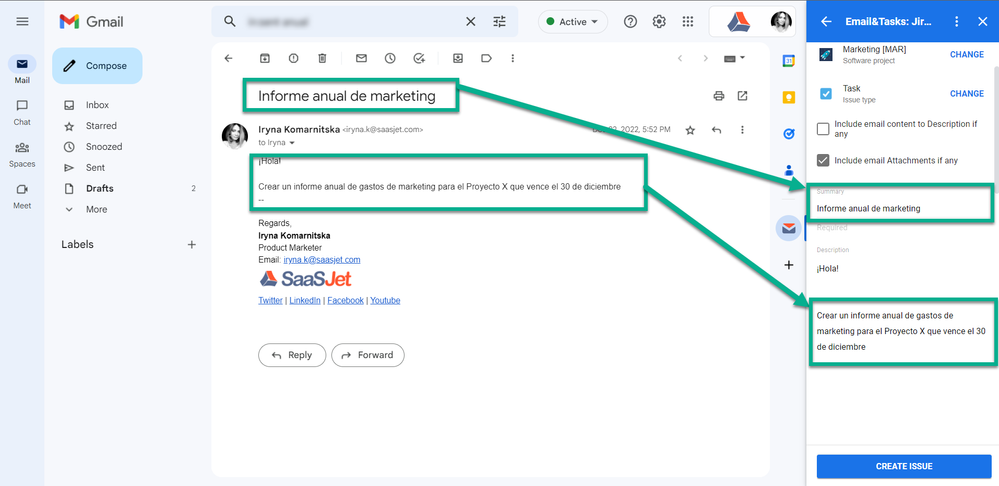999x486 pixels.
Task: Open message More menu next to reply
Action: click(x=742, y=130)
